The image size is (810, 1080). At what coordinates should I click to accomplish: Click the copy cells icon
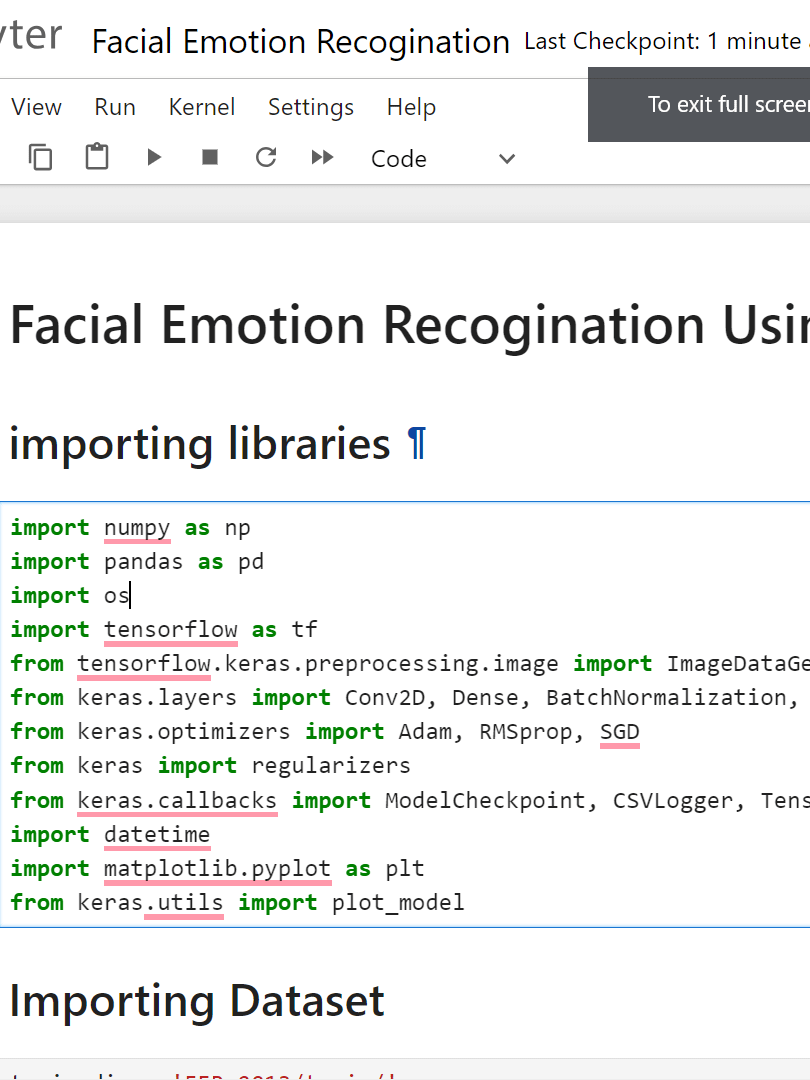[41, 158]
